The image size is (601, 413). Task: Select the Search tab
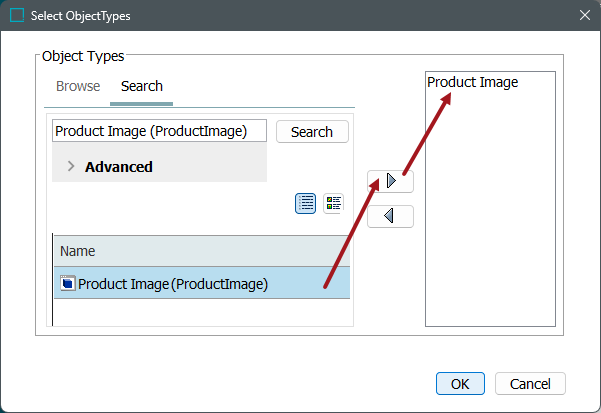(x=142, y=86)
